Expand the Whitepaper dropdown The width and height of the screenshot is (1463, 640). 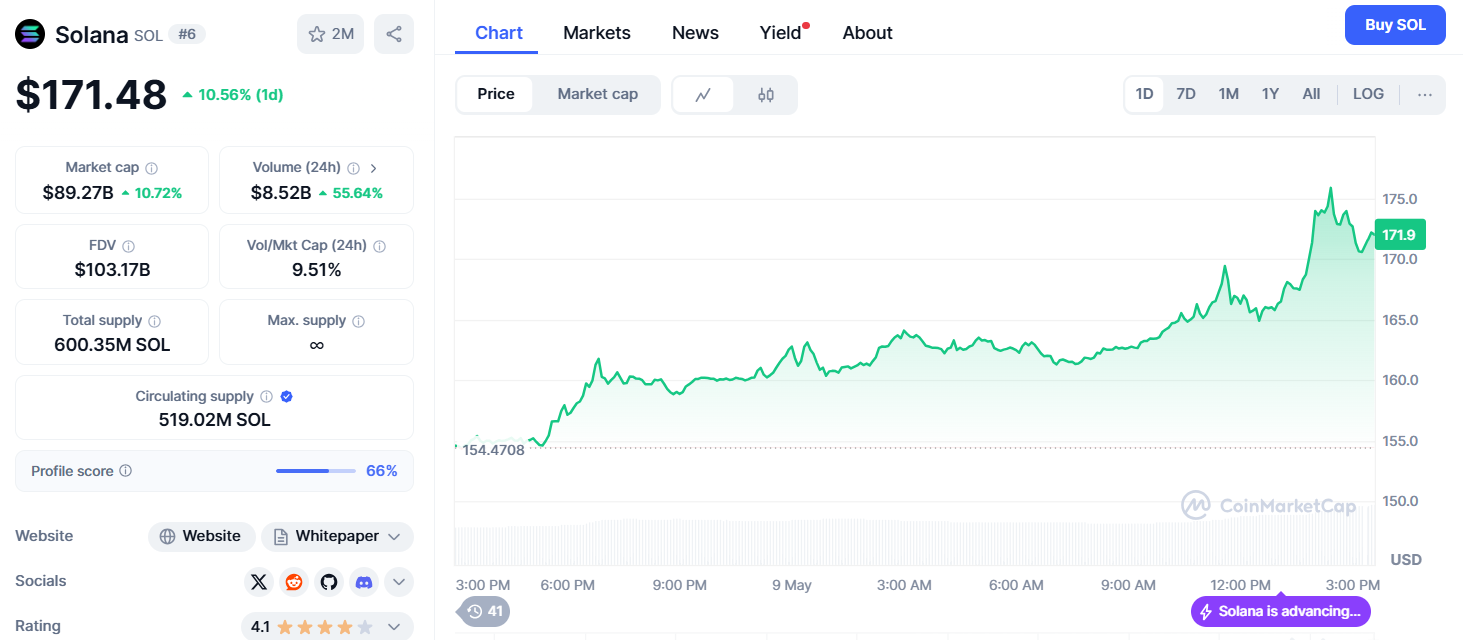pyautogui.click(x=337, y=536)
